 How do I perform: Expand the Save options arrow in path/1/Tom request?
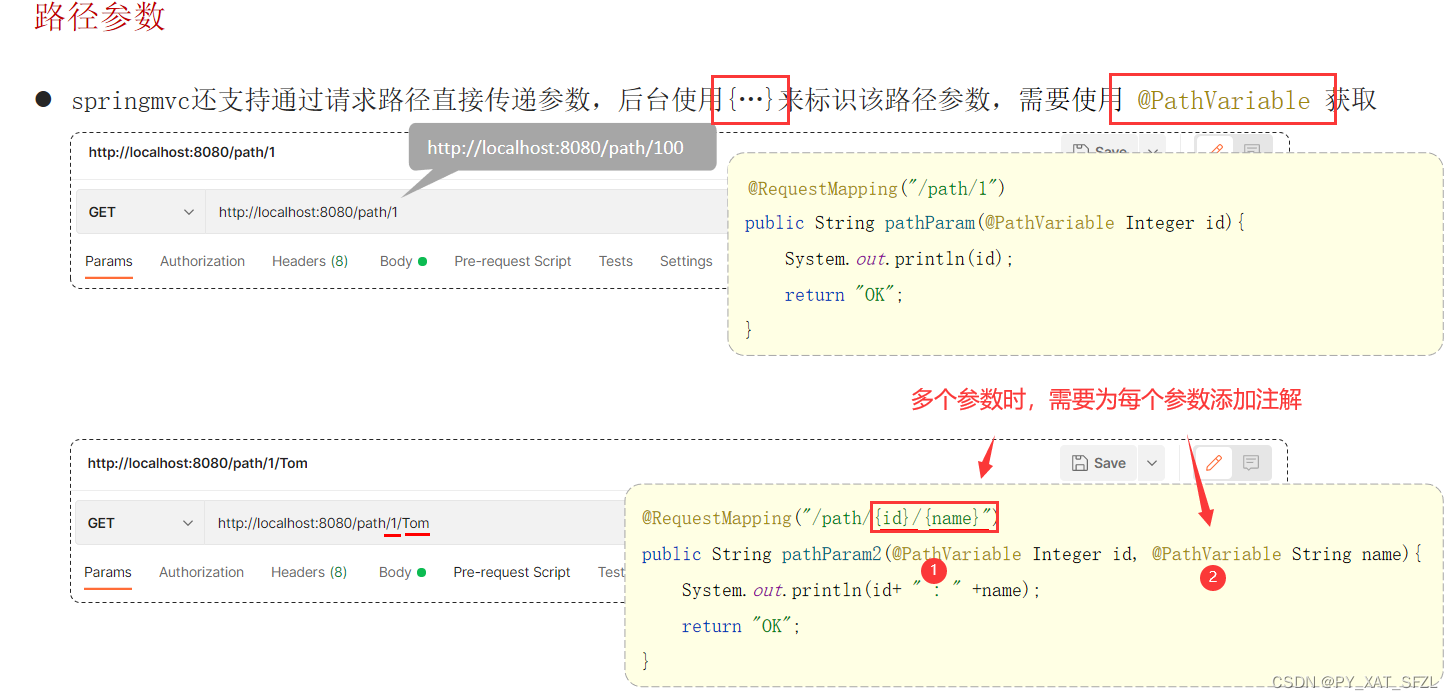click(1152, 463)
